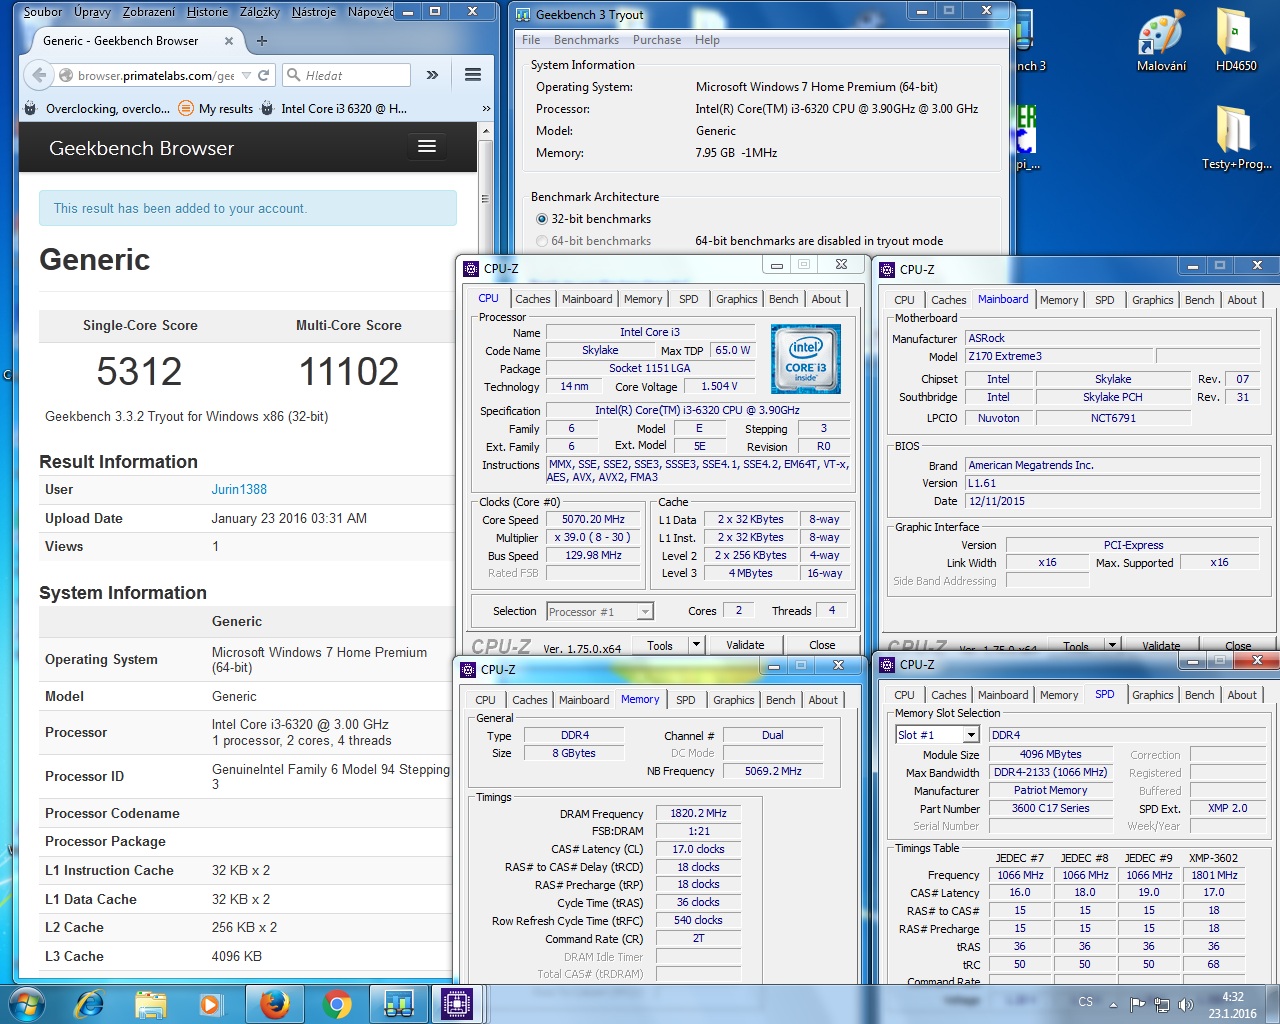Switch to Geekbench in the taskbar

399,1004
